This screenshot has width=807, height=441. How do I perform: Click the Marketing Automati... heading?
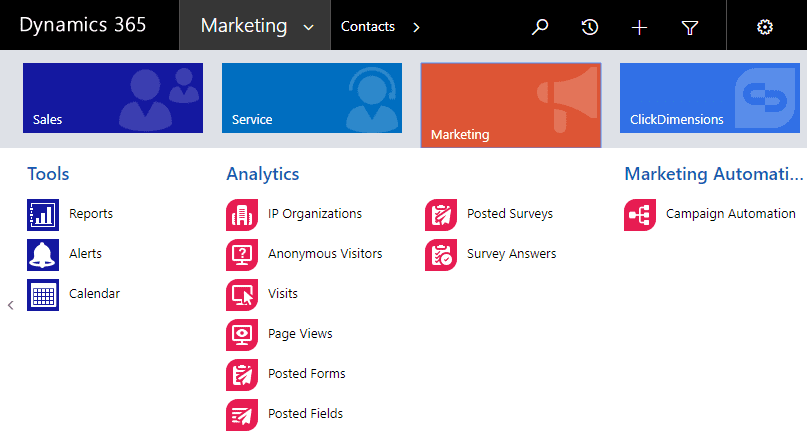click(x=714, y=174)
